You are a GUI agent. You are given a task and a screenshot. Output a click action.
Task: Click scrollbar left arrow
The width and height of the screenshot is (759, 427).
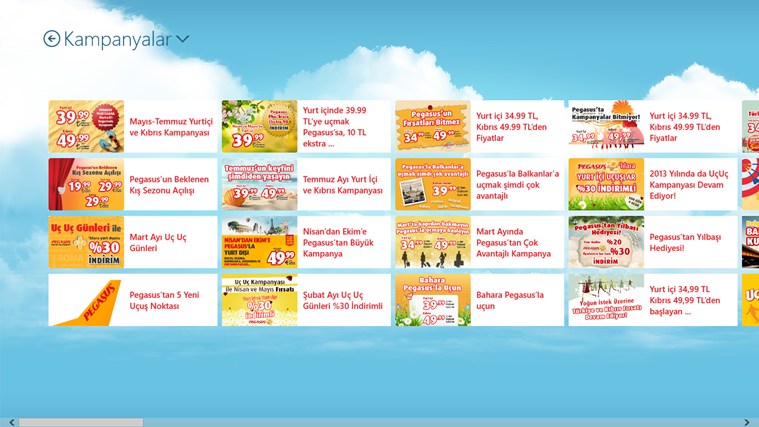(x=12, y=423)
